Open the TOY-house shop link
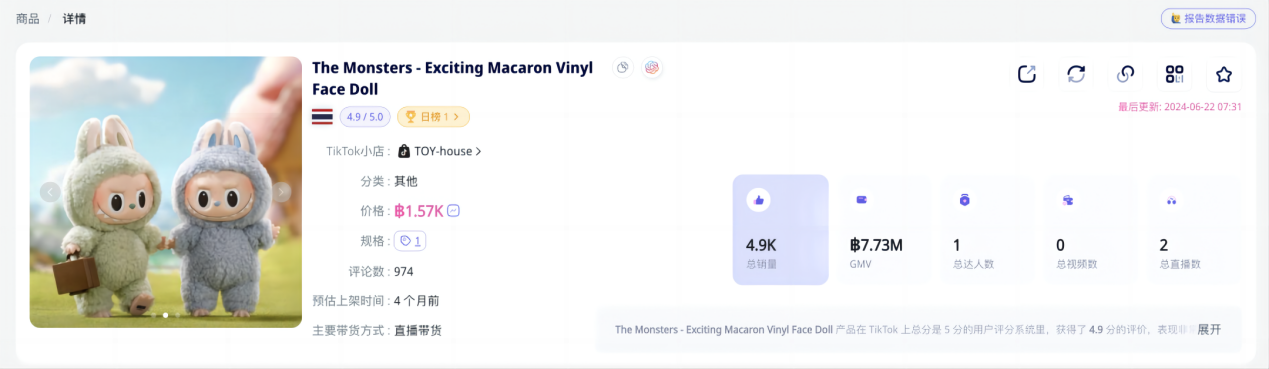The height and width of the screenshot is (369, 1269). (x=440, y=151)
